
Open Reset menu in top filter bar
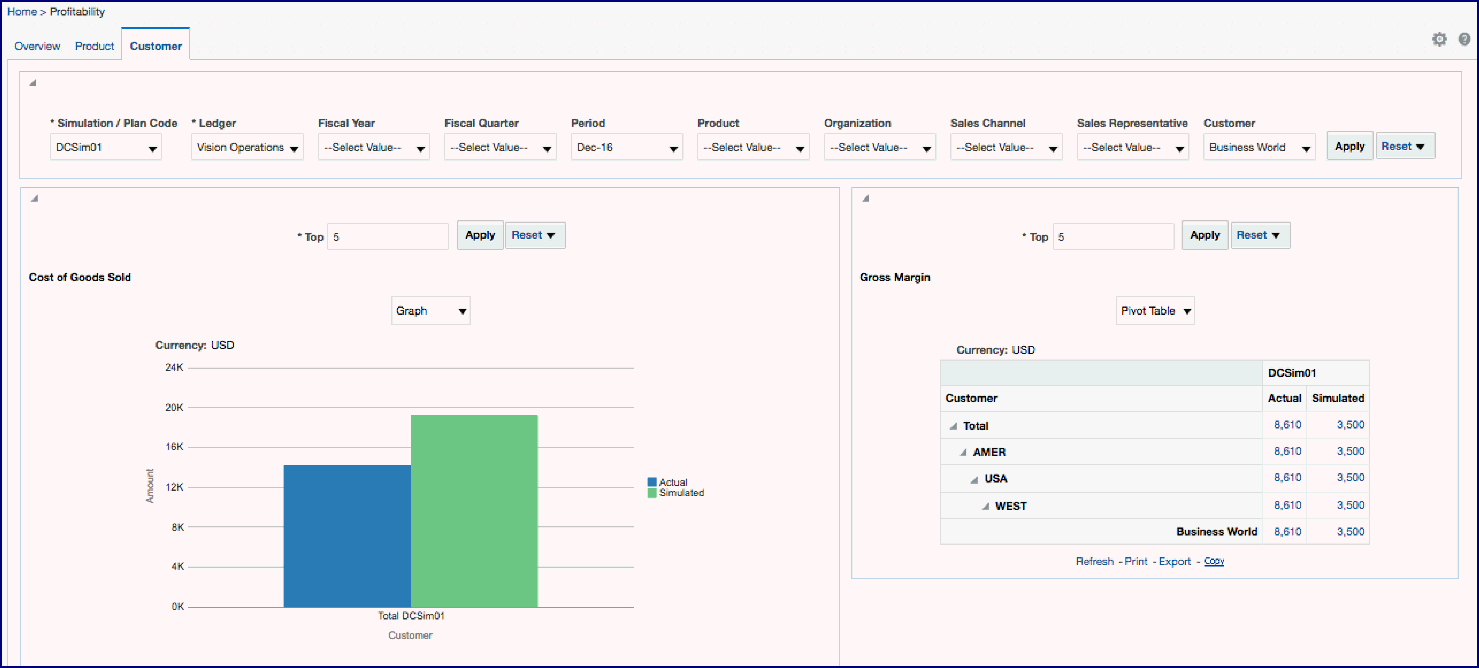tap(1405, 146)
